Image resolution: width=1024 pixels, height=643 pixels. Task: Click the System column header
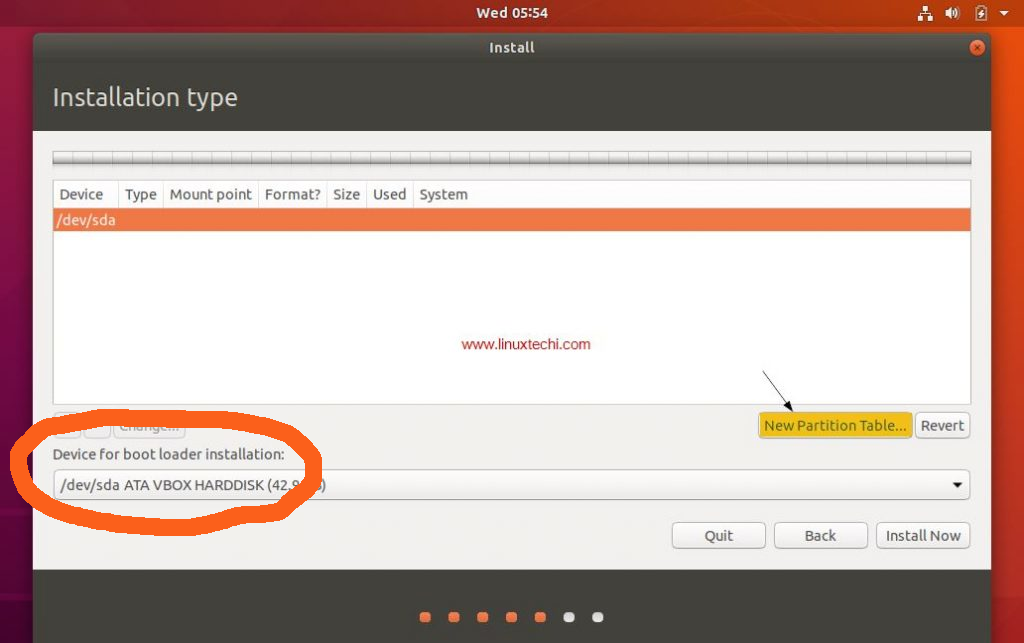tap(443, 194)
